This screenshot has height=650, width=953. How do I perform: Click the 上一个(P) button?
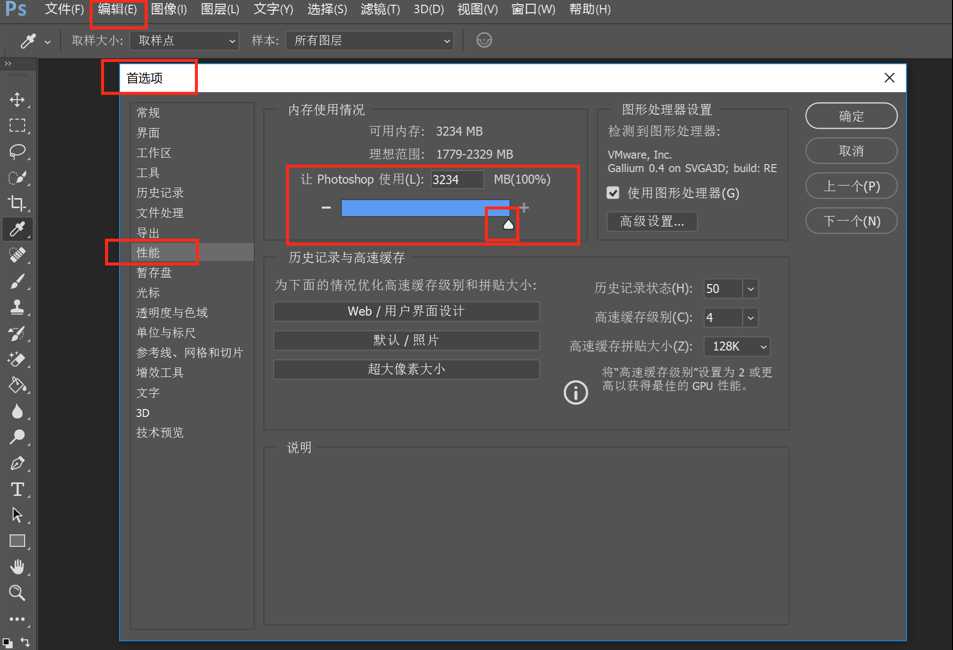coord(851,186)
